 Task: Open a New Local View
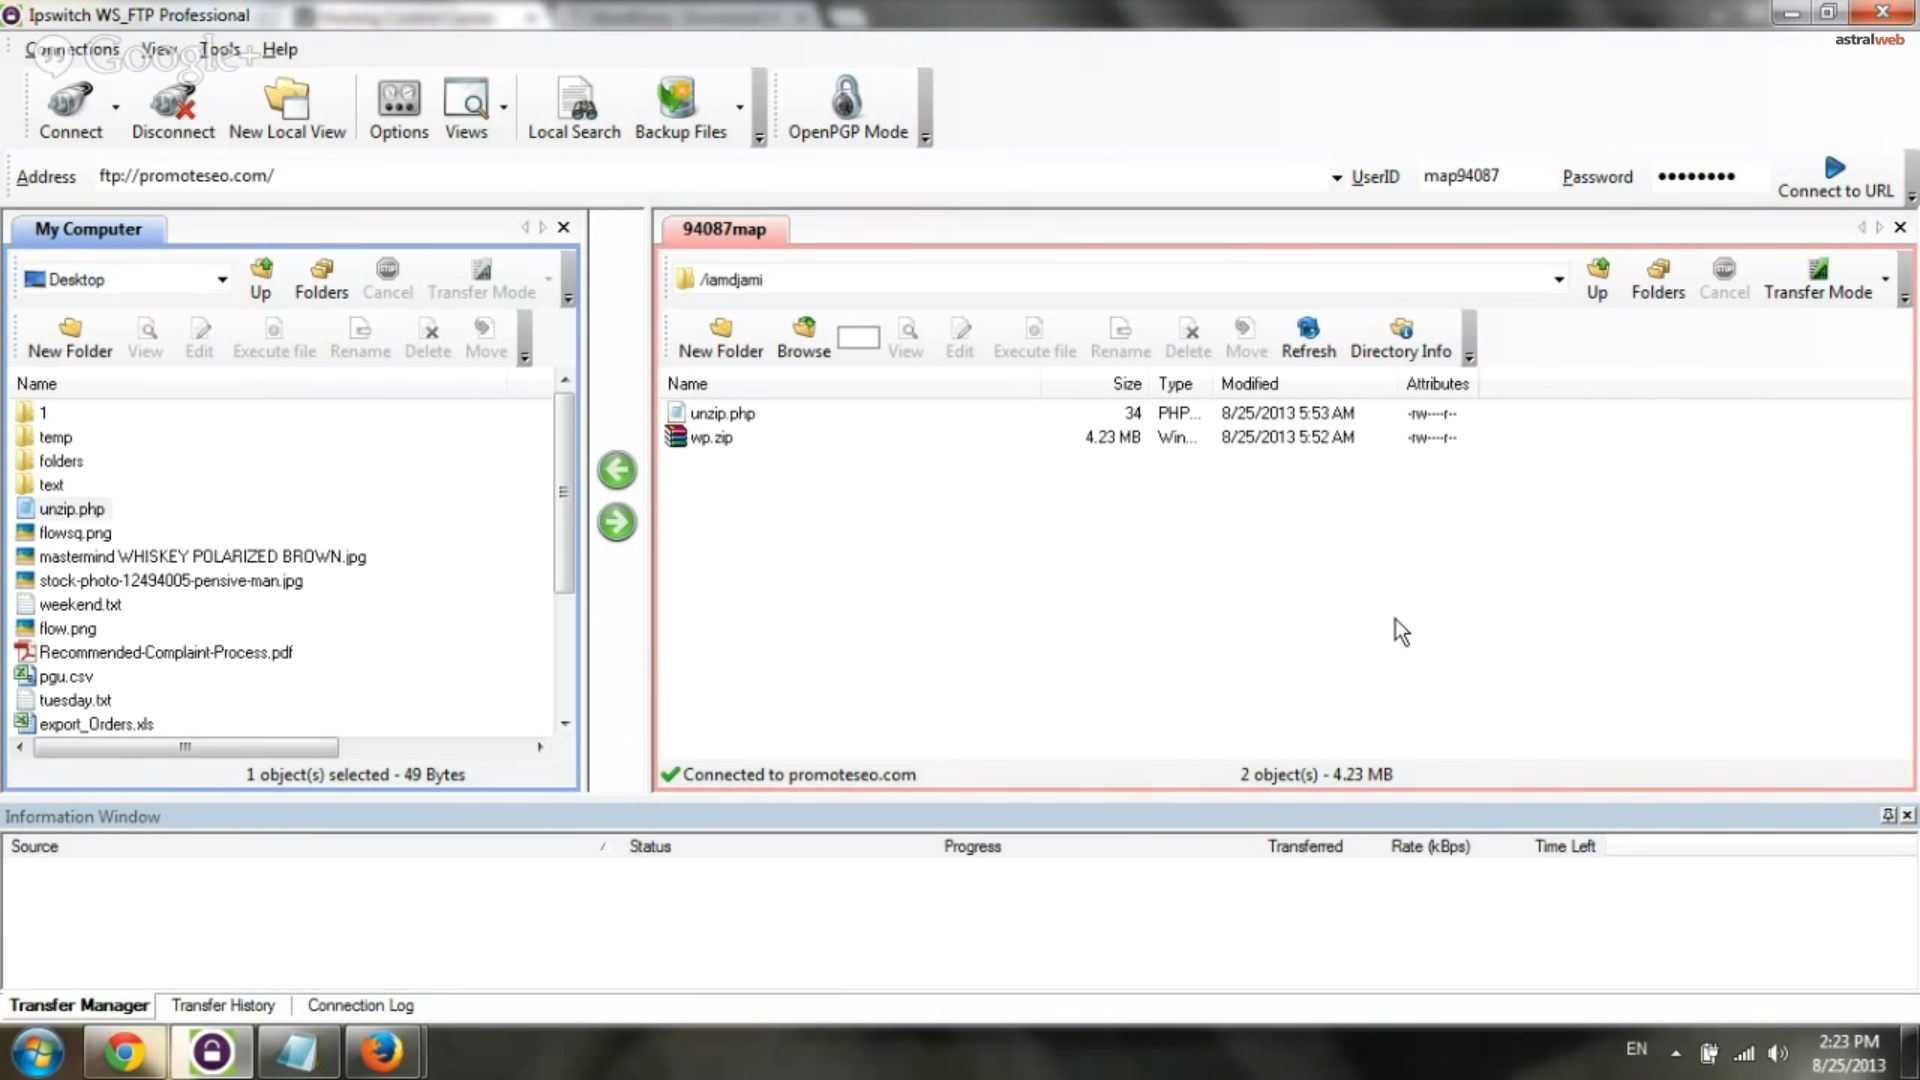[287, 109]
